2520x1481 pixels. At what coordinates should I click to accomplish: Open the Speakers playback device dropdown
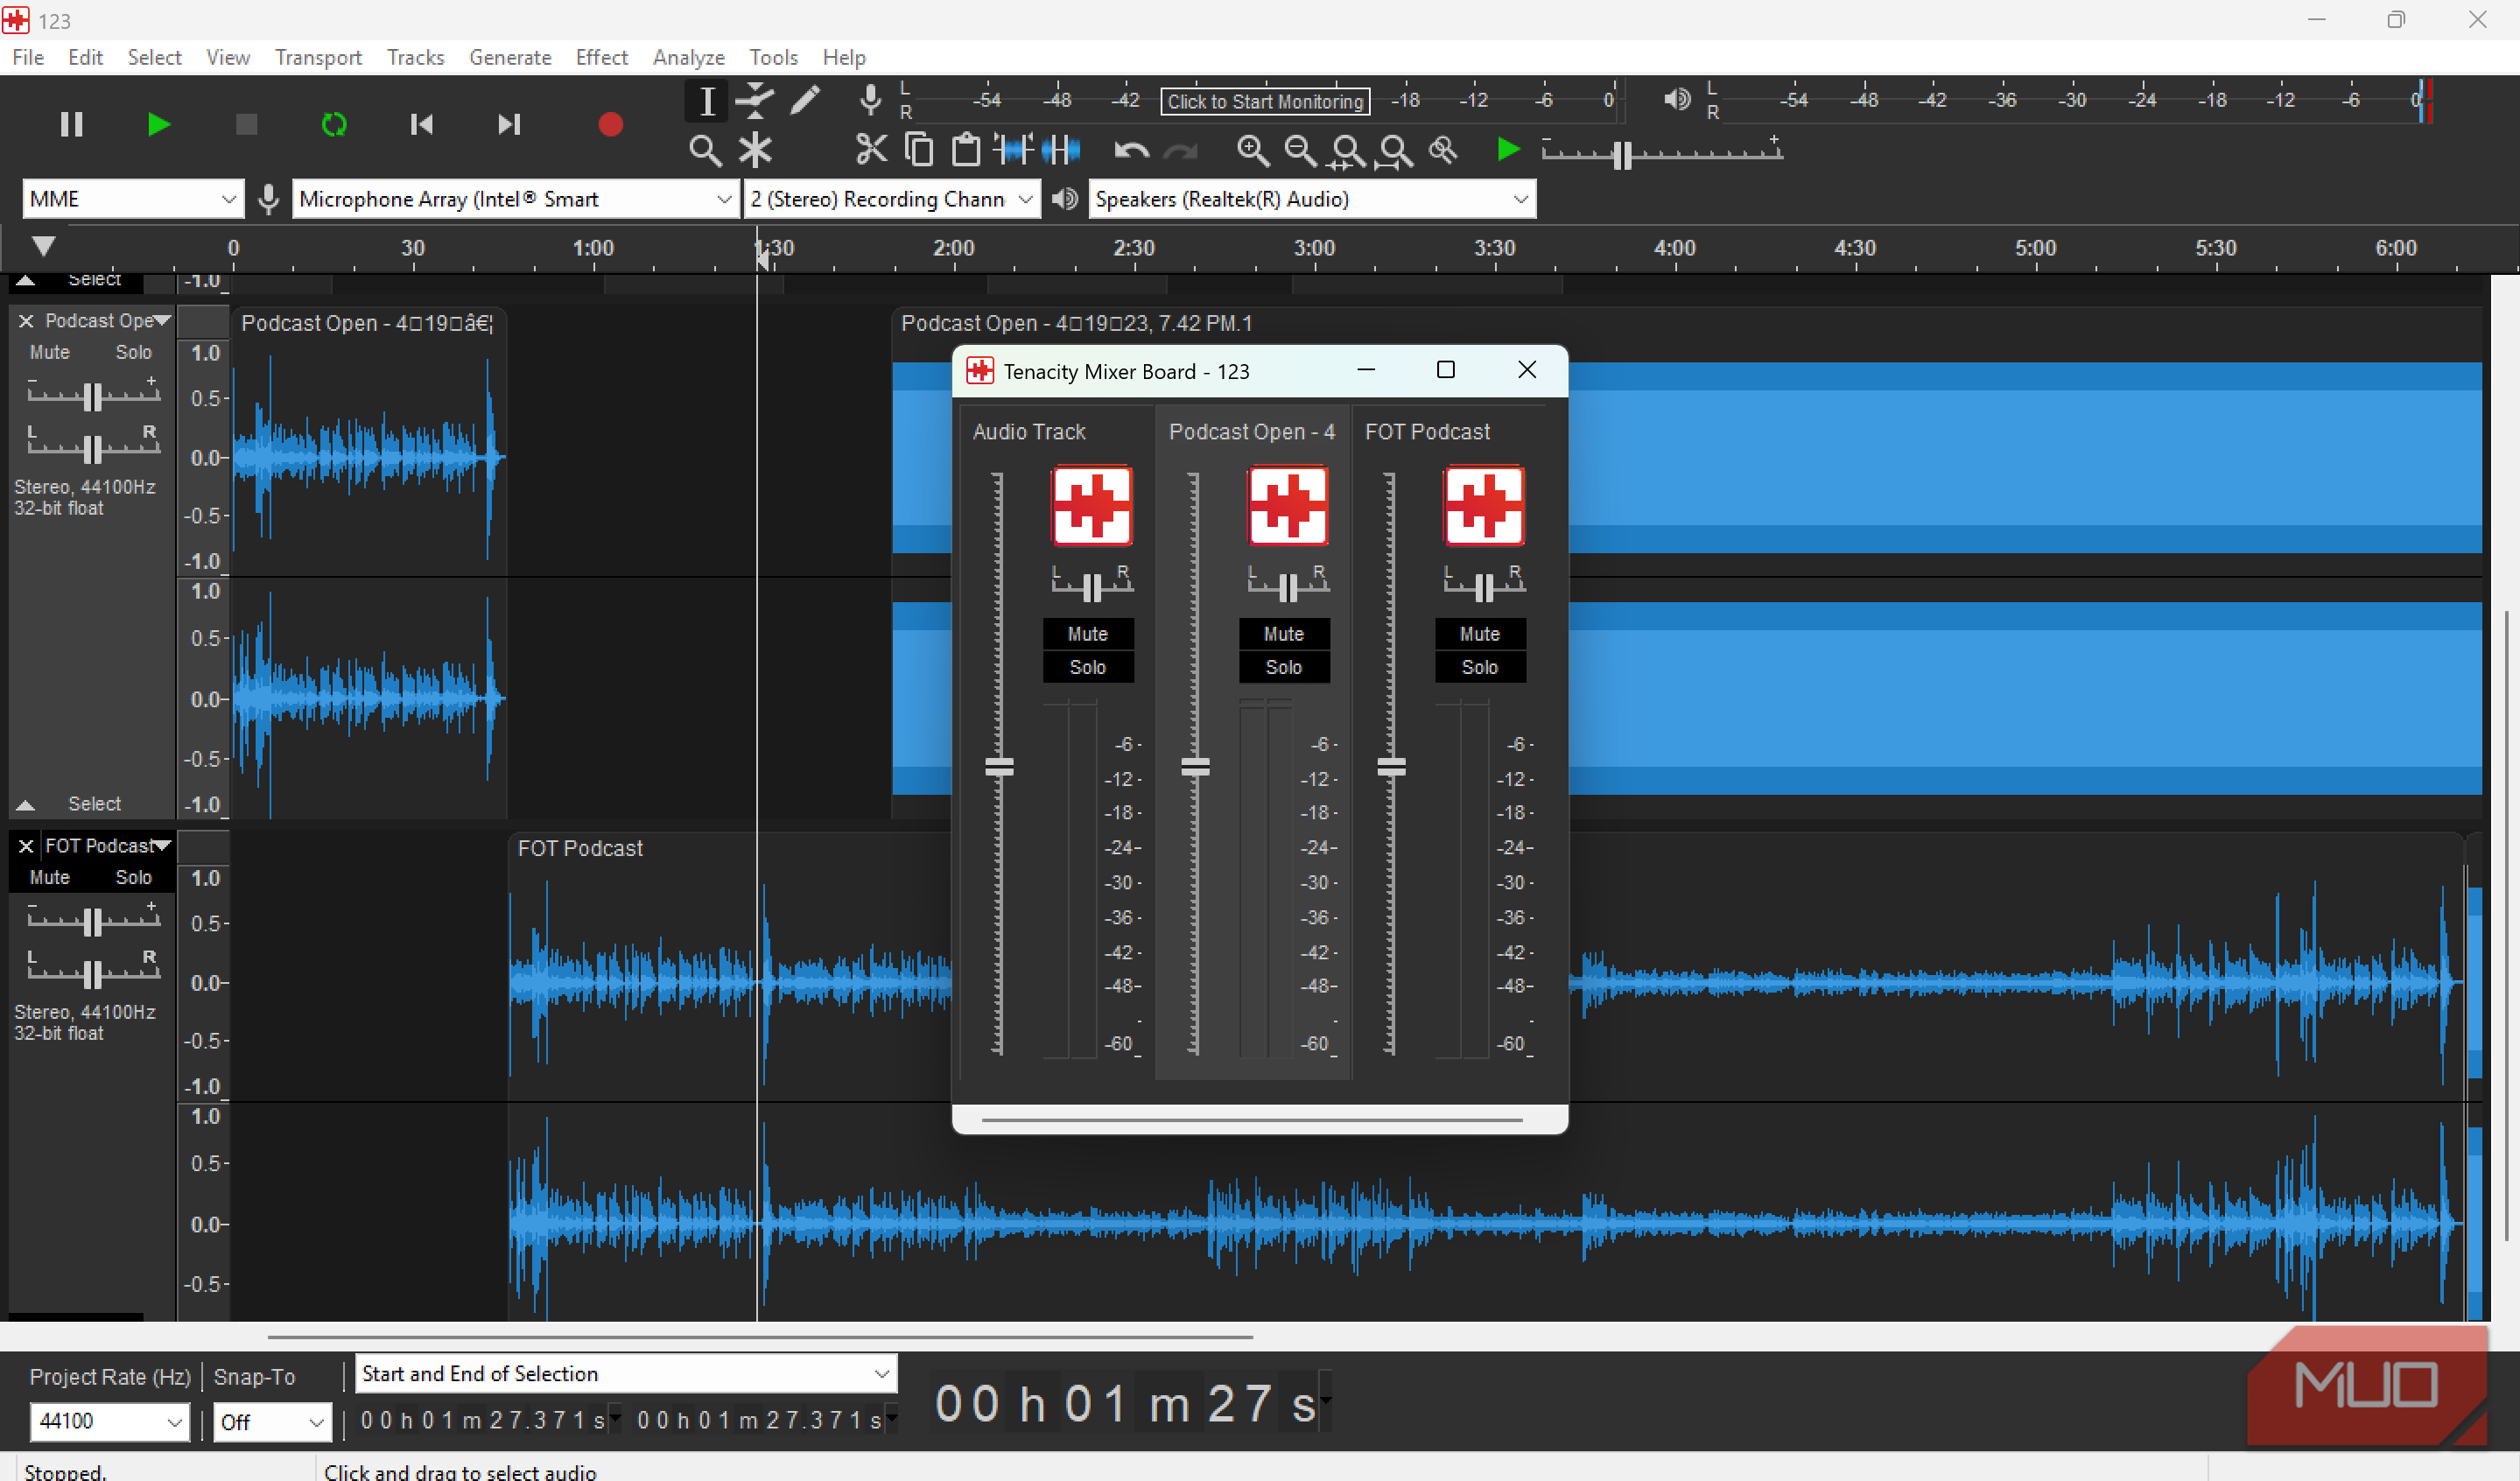[x=1312, y=199]
